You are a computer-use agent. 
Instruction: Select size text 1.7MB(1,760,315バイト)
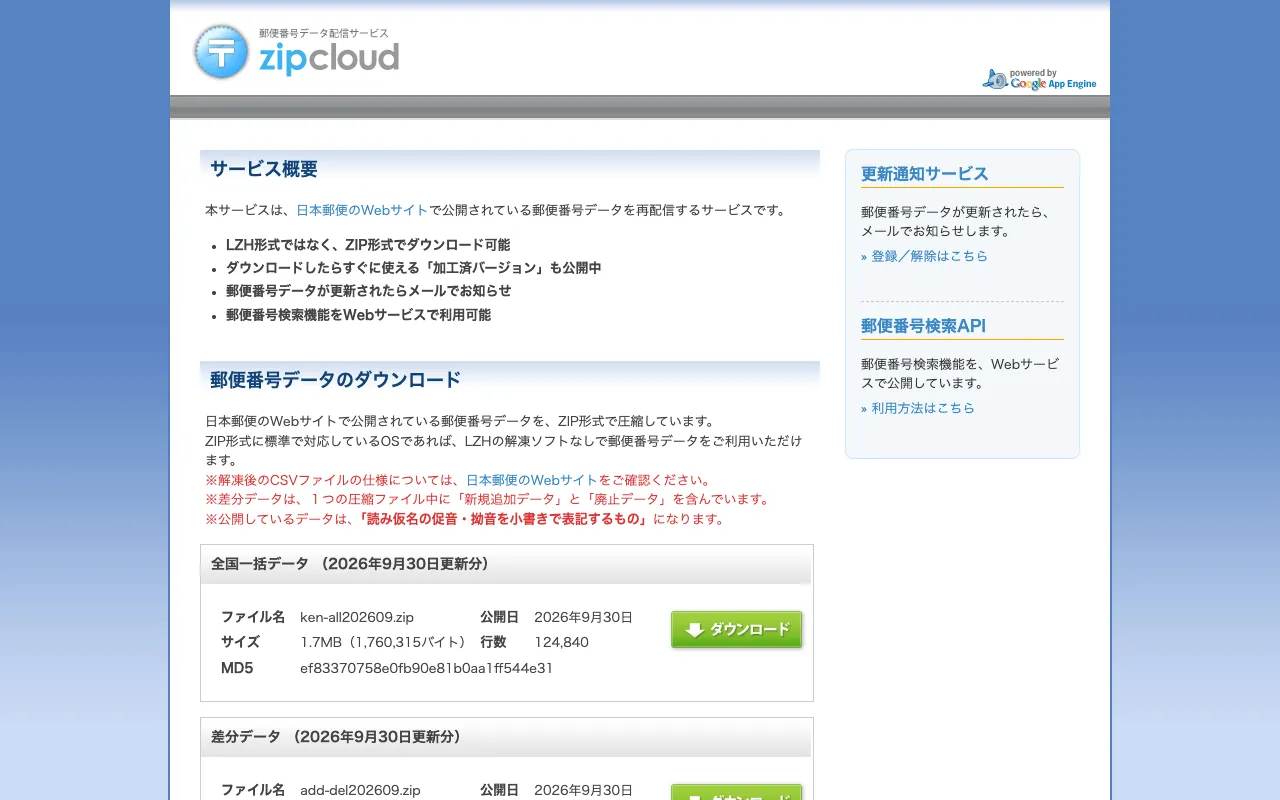(384, 642)
